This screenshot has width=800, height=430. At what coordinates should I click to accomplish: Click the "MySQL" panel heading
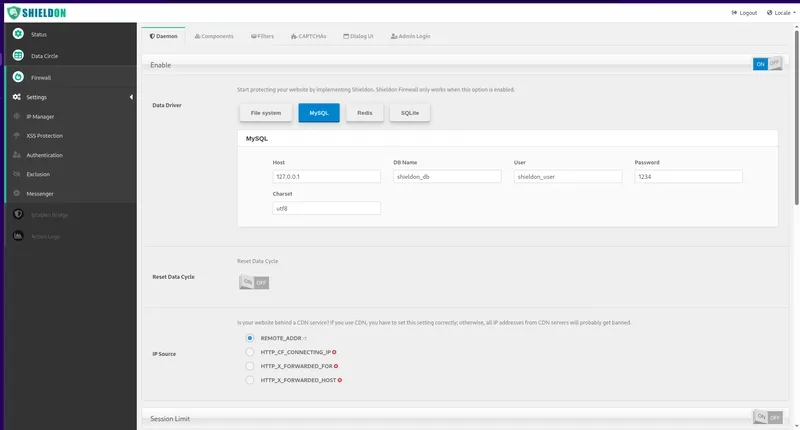257,138
